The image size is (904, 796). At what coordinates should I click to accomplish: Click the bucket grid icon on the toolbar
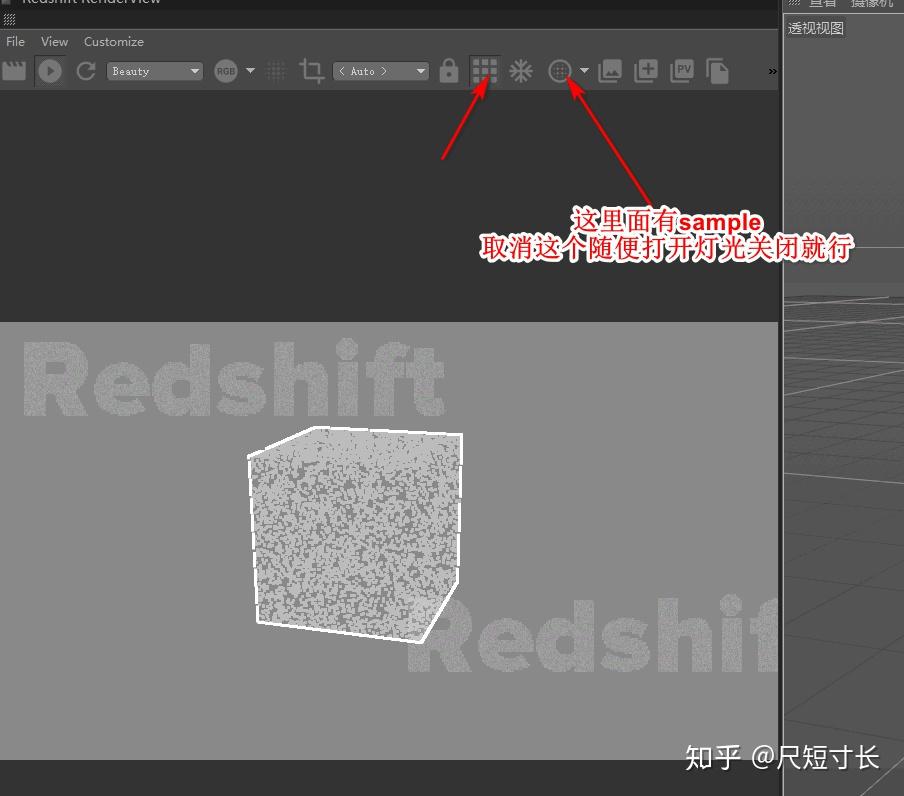point(484,71)
